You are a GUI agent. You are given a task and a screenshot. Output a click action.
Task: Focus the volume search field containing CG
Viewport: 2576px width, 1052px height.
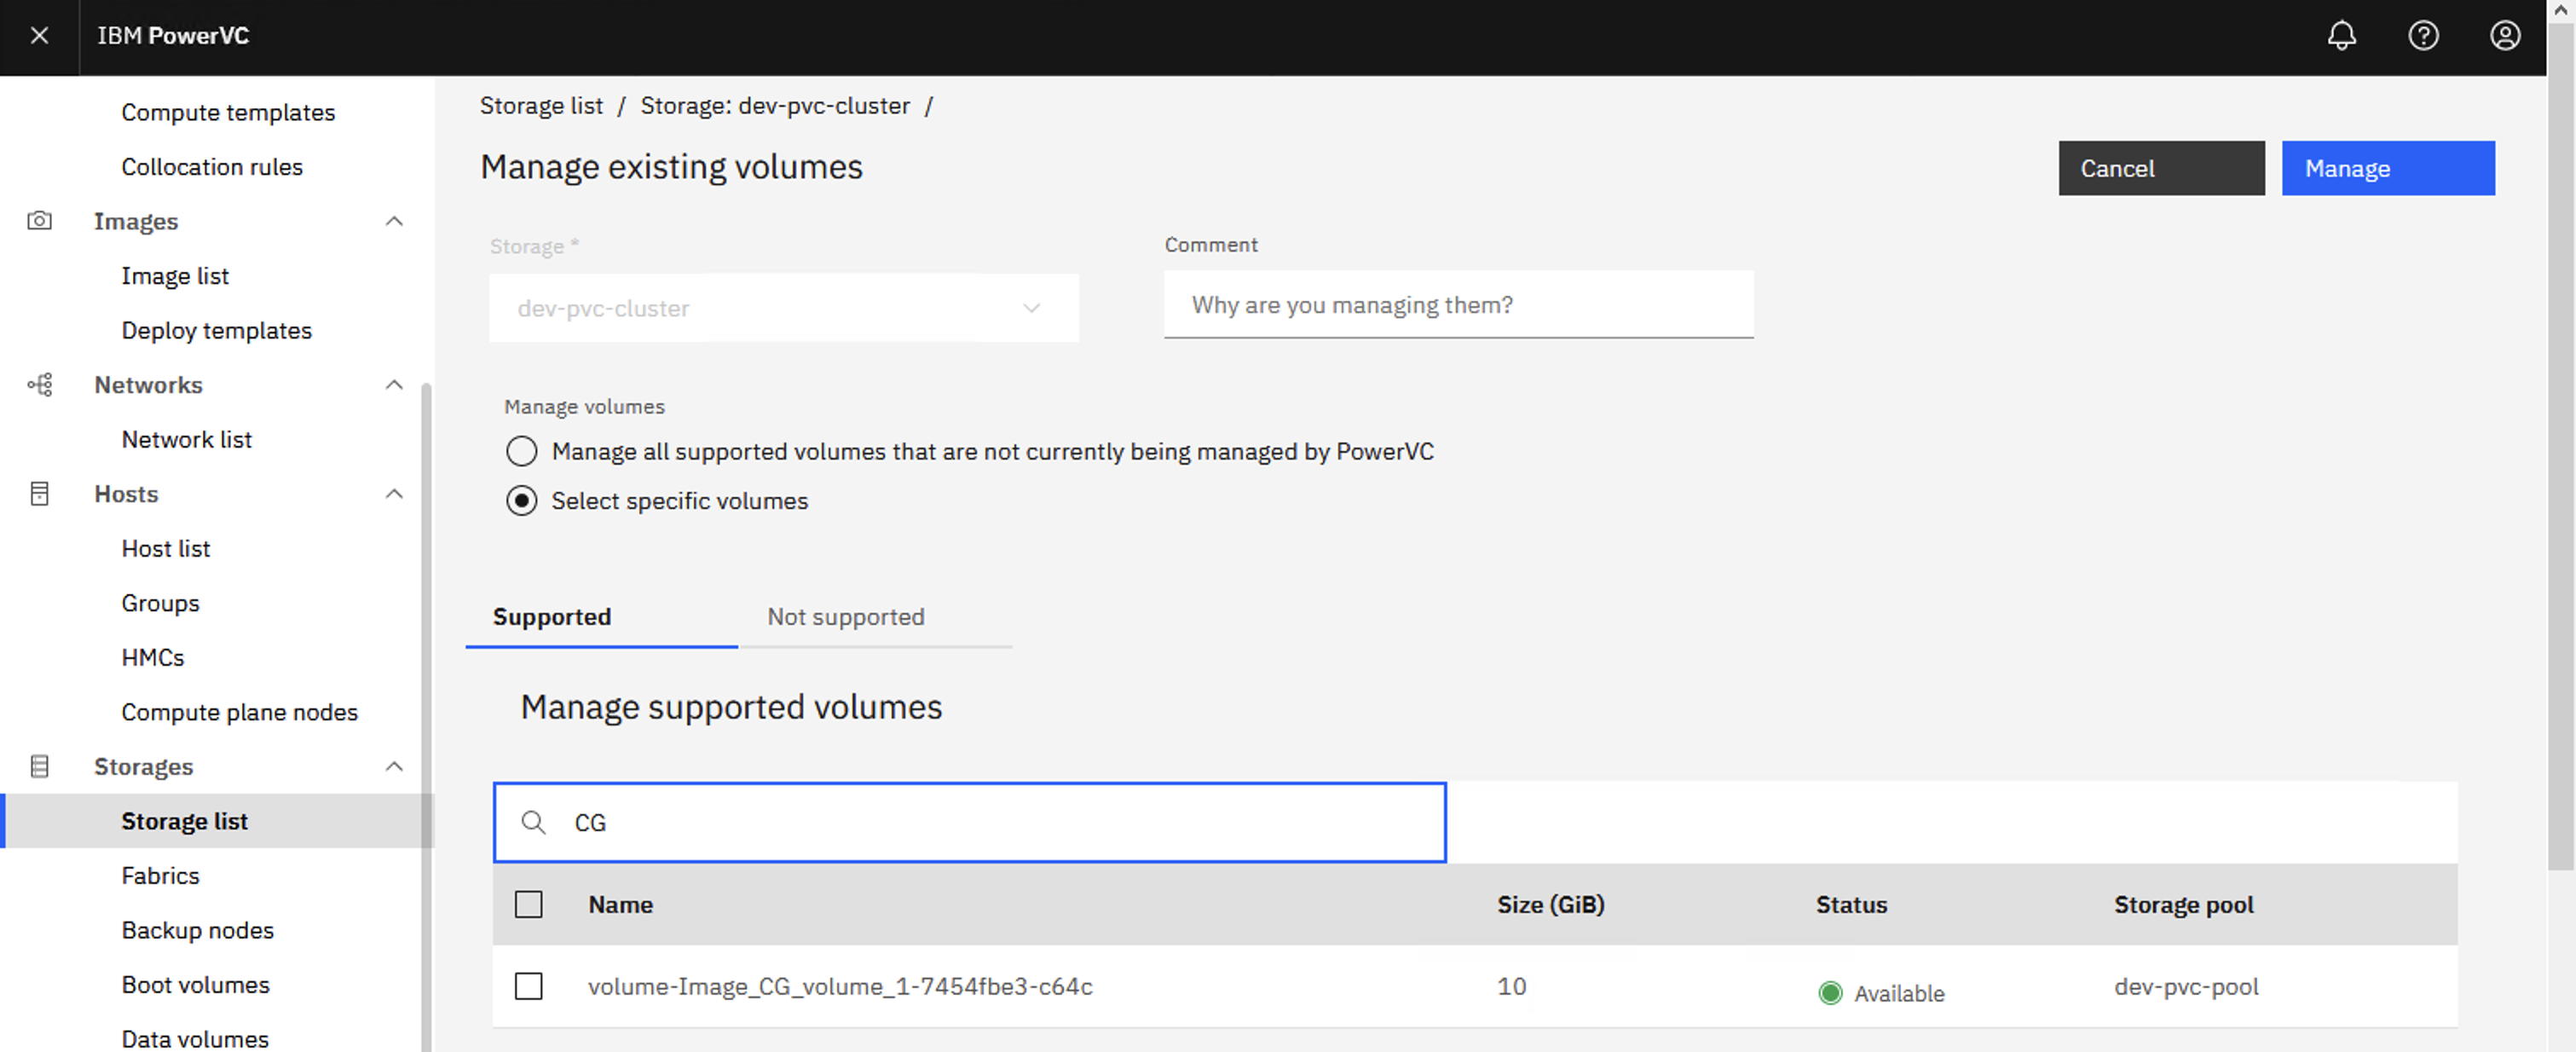[x=969, y=822]
